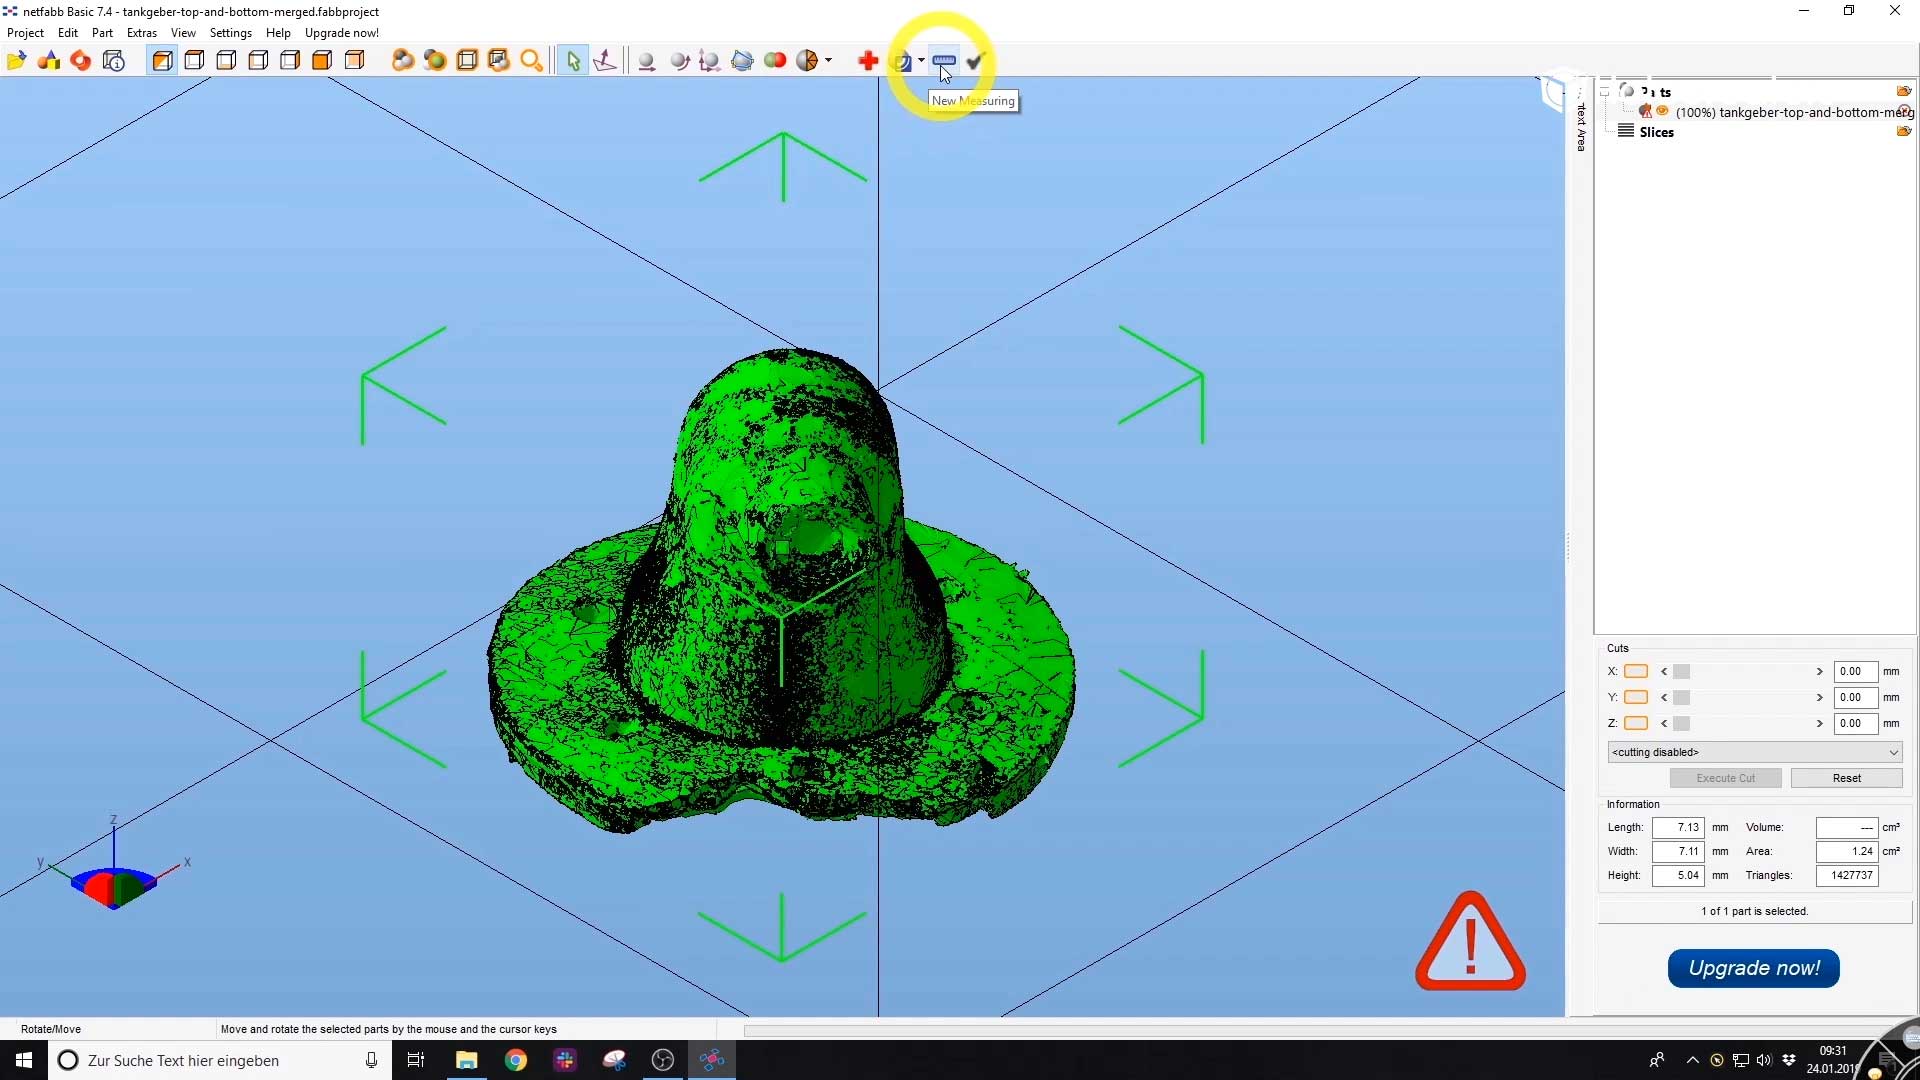Enable the Z axis cut checkbox

(1637, 723)
